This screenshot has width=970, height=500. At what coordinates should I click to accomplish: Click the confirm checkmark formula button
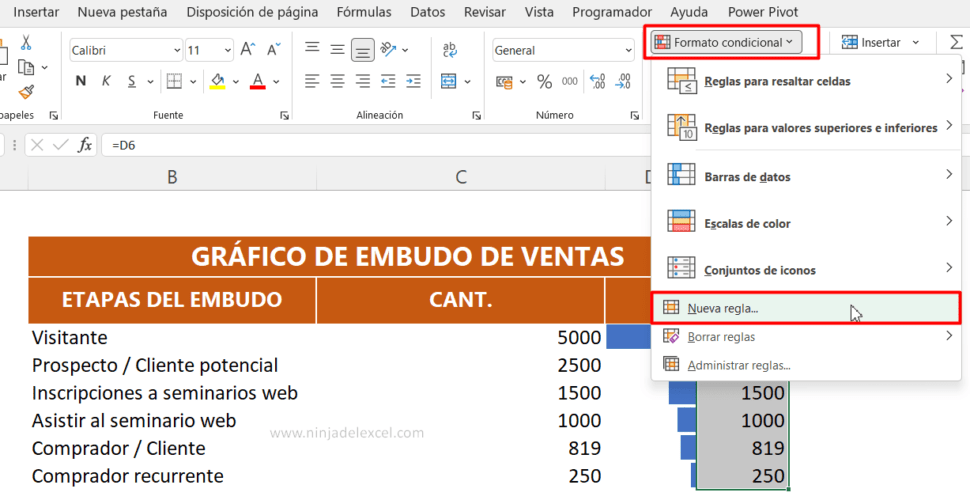click(x=61, y=145)
